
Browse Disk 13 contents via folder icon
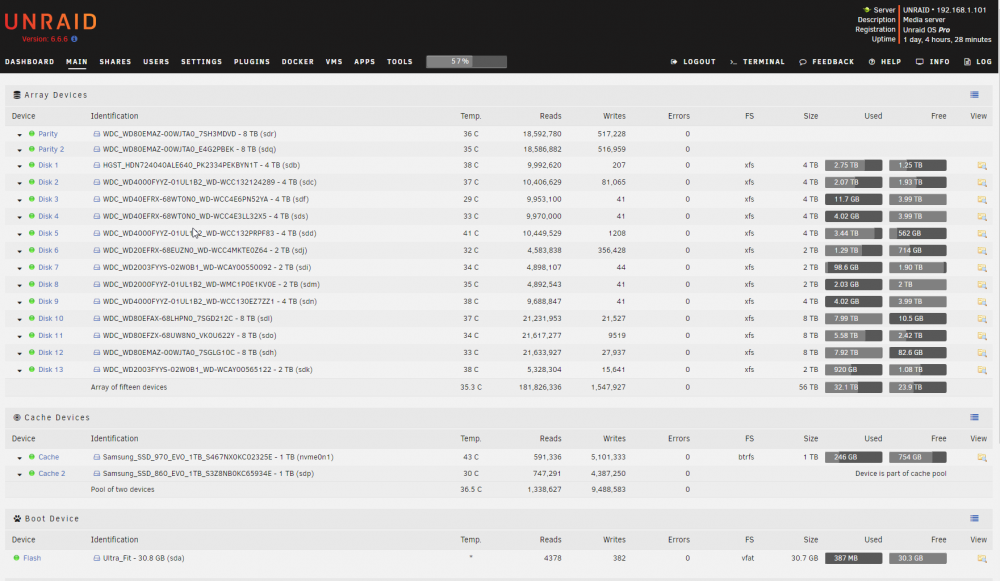coord(982,370)
